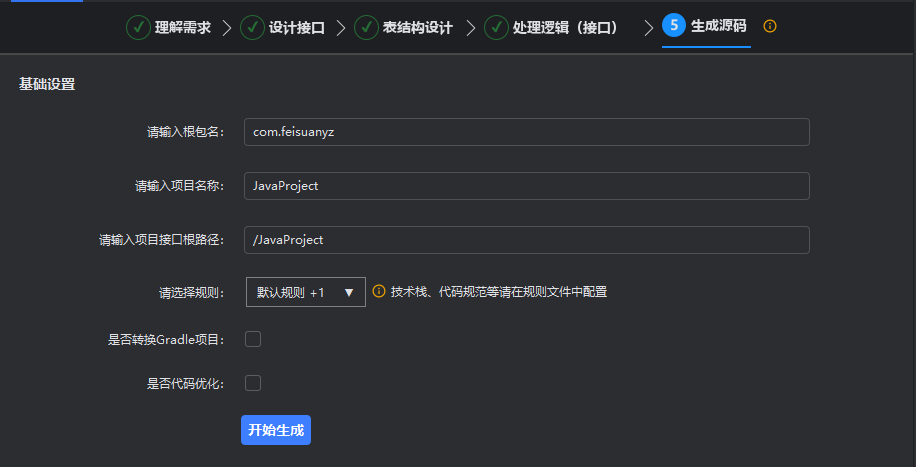Image resolution: width=916 pixels, height=467 pixels.
Task: Open the 默认规则 +1 rule dropdown
Action: coord(305,292)
